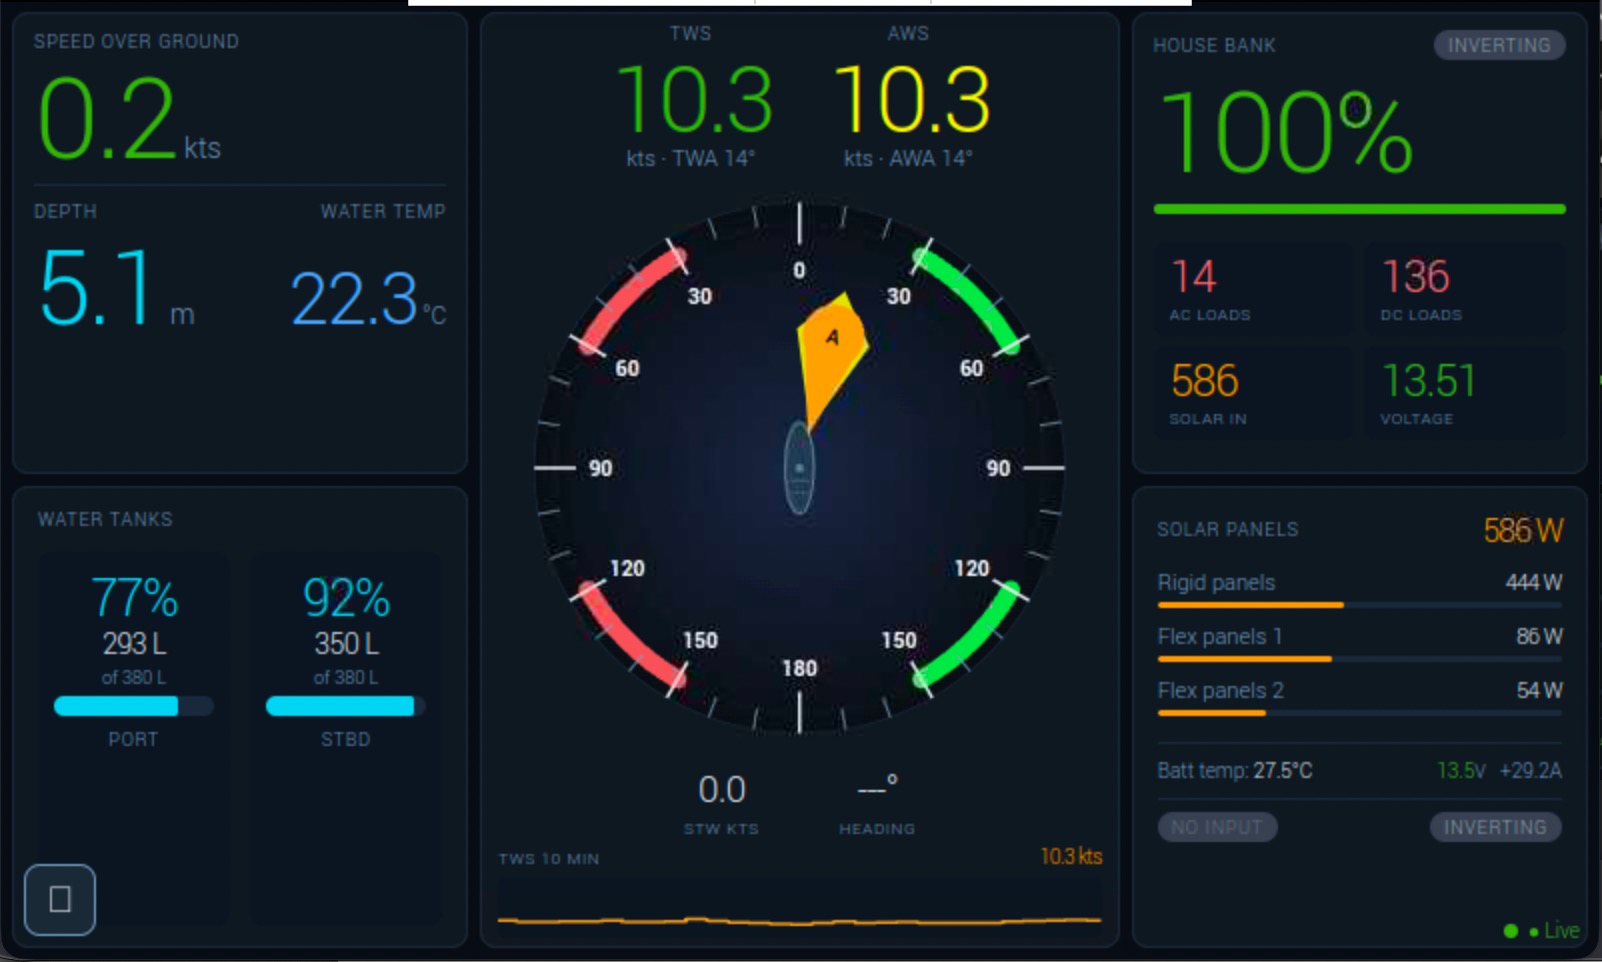Viewport: 1602px width, 962px height.
Task: Click the Flex panels 2 output bar
Action: pos(1359,713)
